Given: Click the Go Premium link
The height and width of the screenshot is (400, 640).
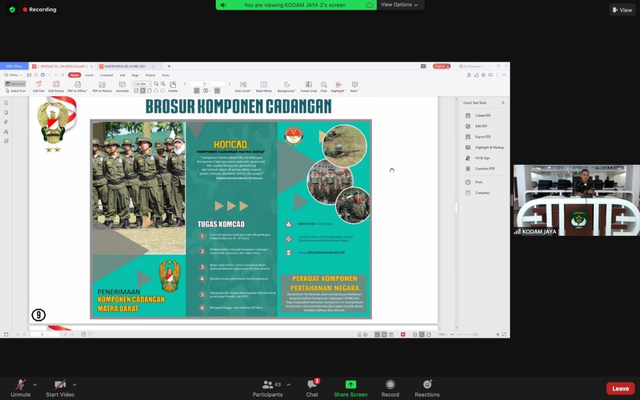Looking at the screenshot, I should [x=470, y=66].
